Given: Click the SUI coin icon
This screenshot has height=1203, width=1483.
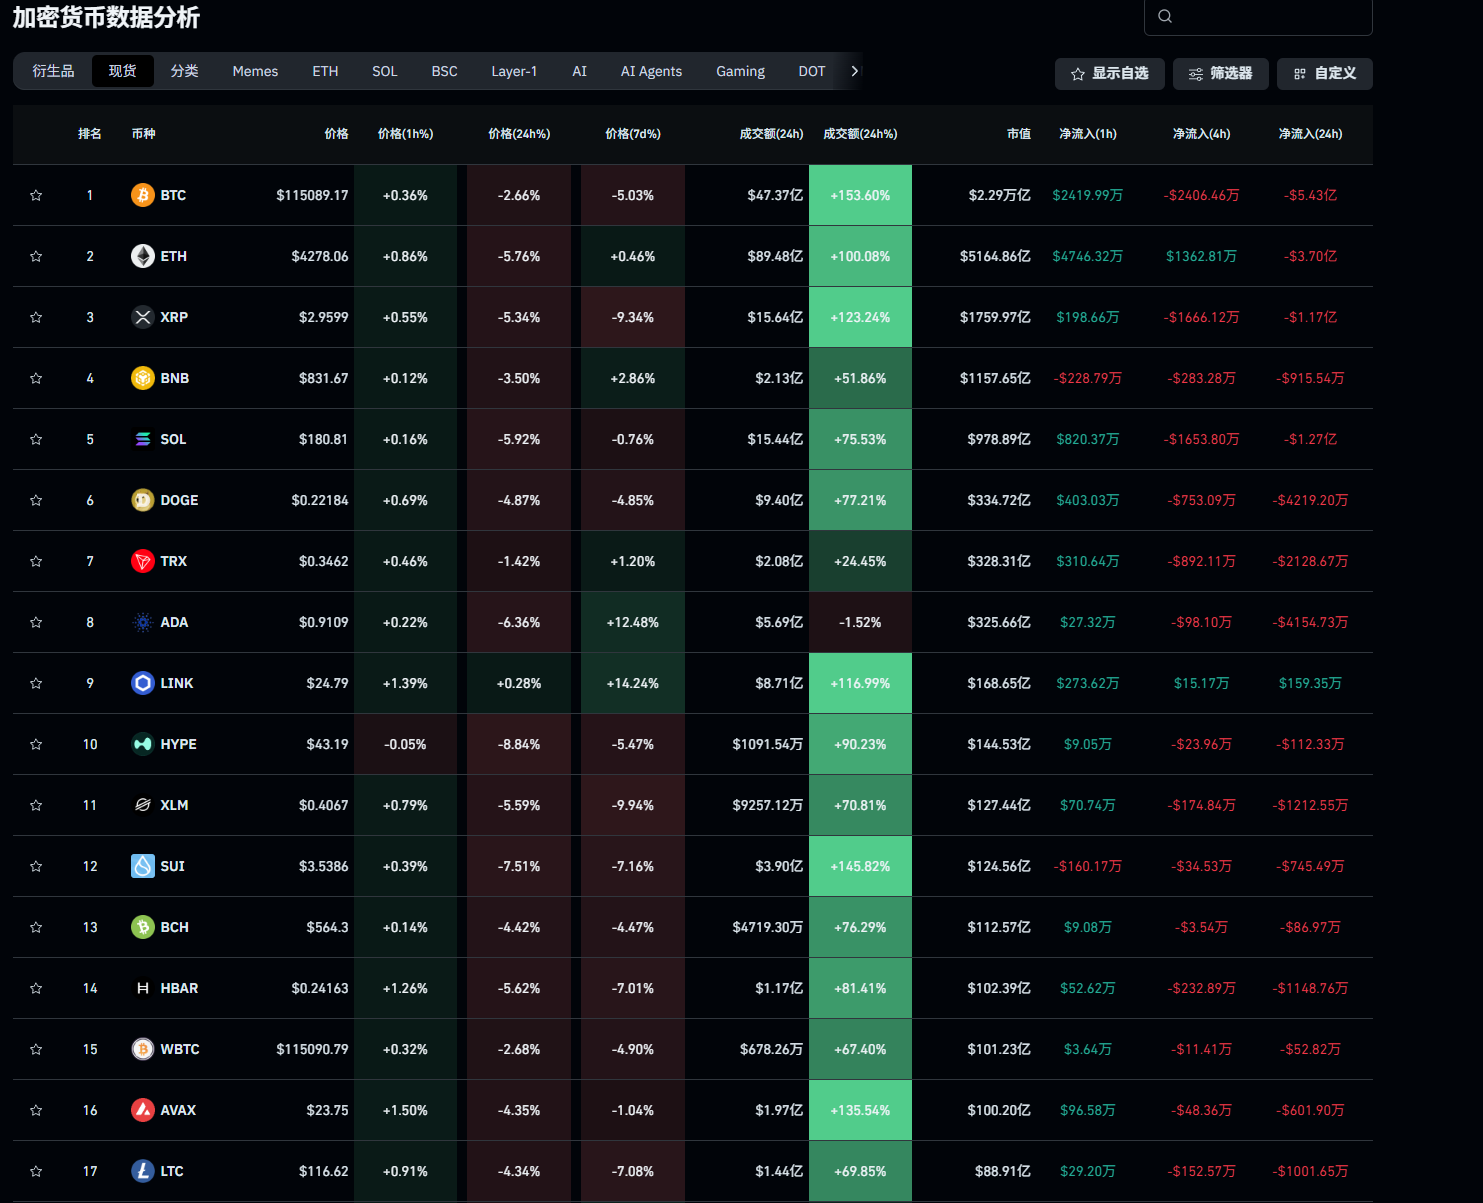Looking at the screenshot, I should (143, 866).
